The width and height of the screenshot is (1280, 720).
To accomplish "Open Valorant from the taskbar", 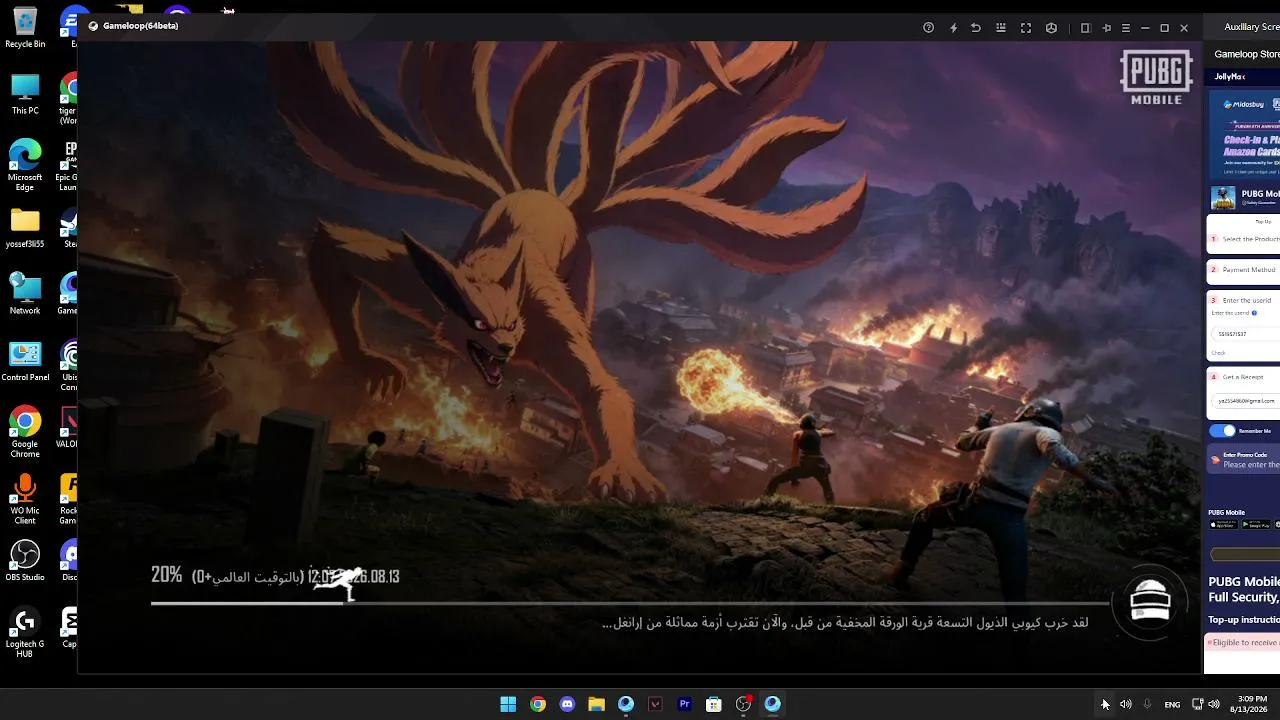I will 655,704.
